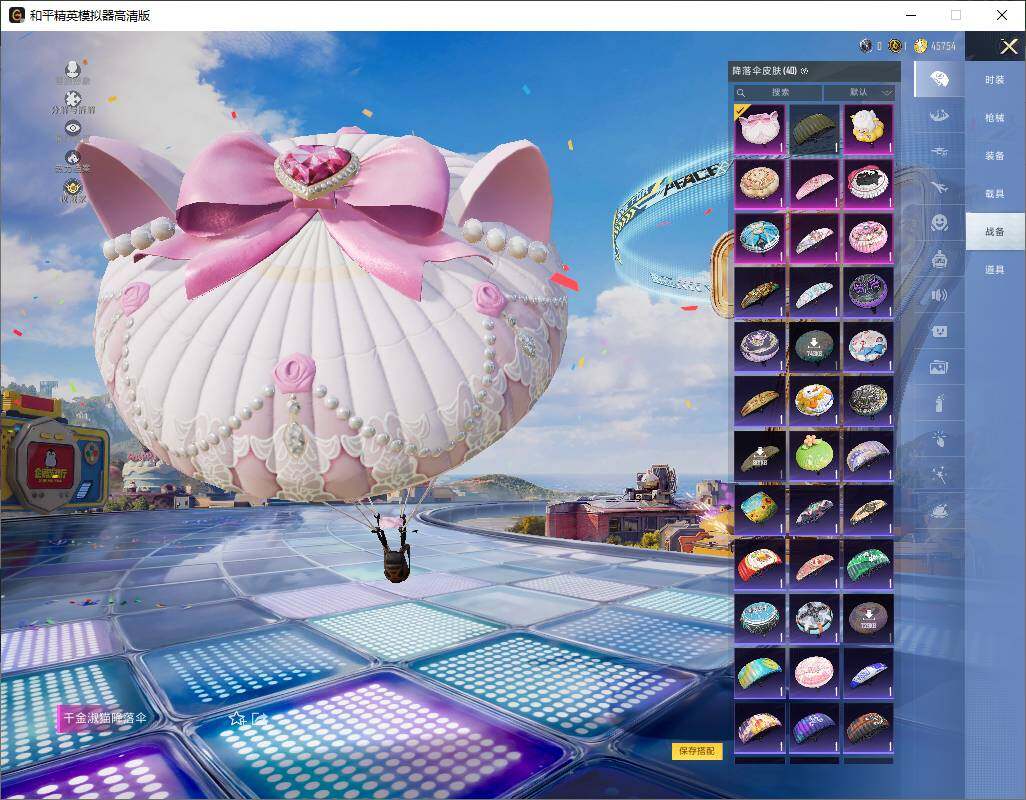Viewport: 1026px width, 800px height.
Task: Select the smiley emote category icon
Action: (x=938, y=223)
